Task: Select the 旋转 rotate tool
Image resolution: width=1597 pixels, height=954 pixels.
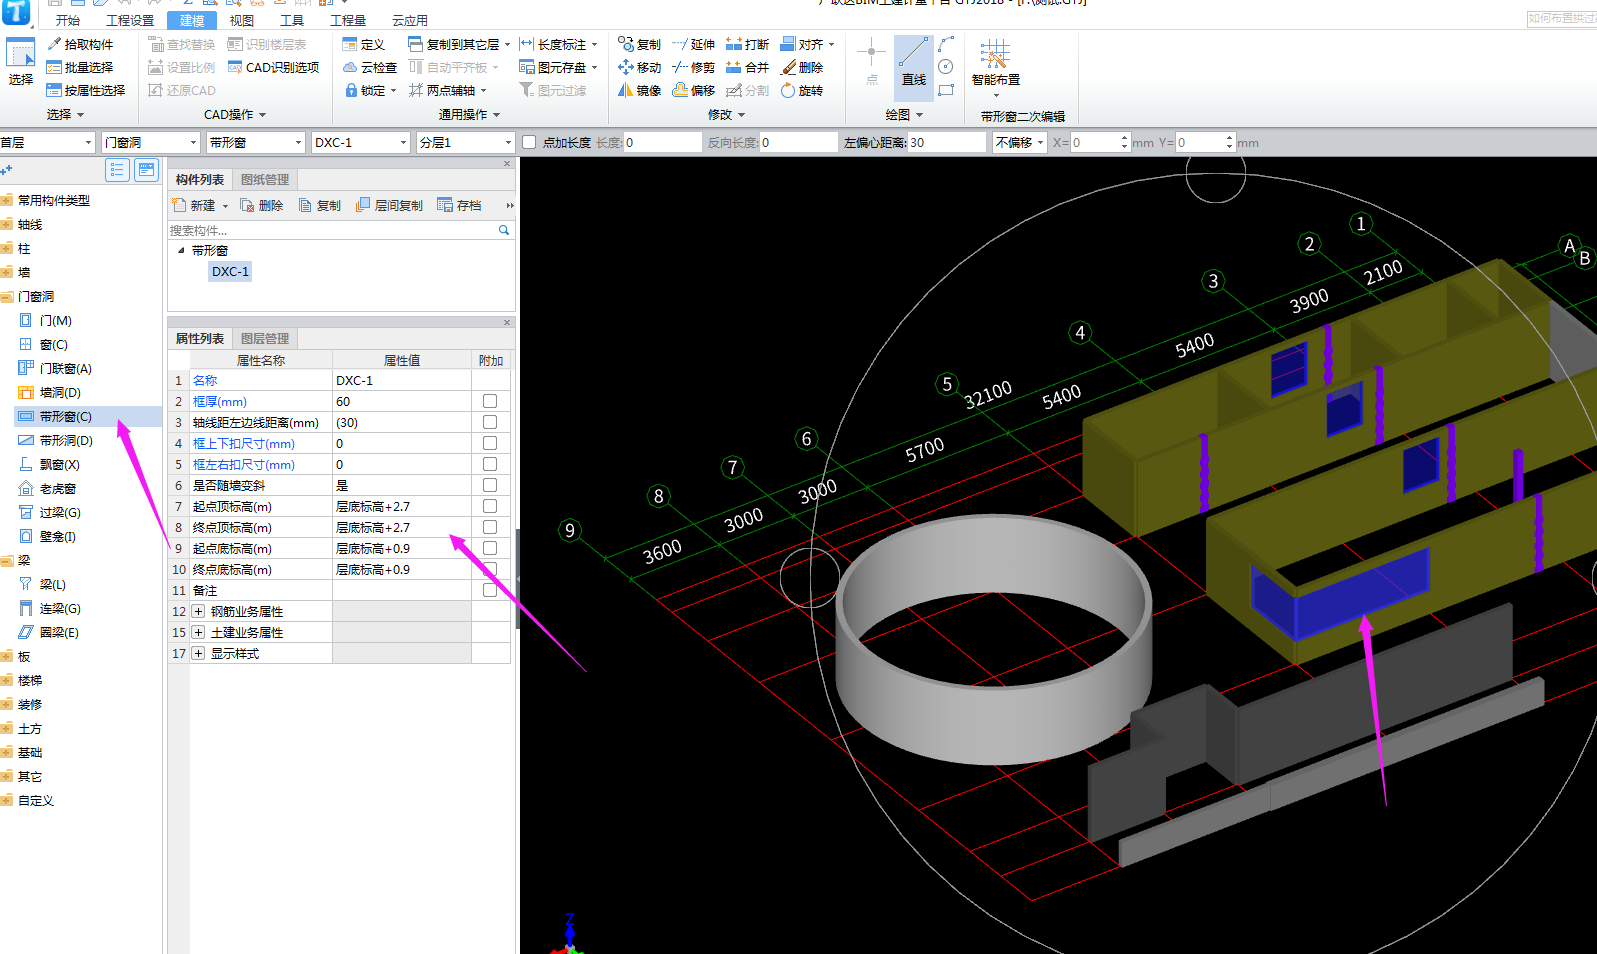Action: pos(801,90)
